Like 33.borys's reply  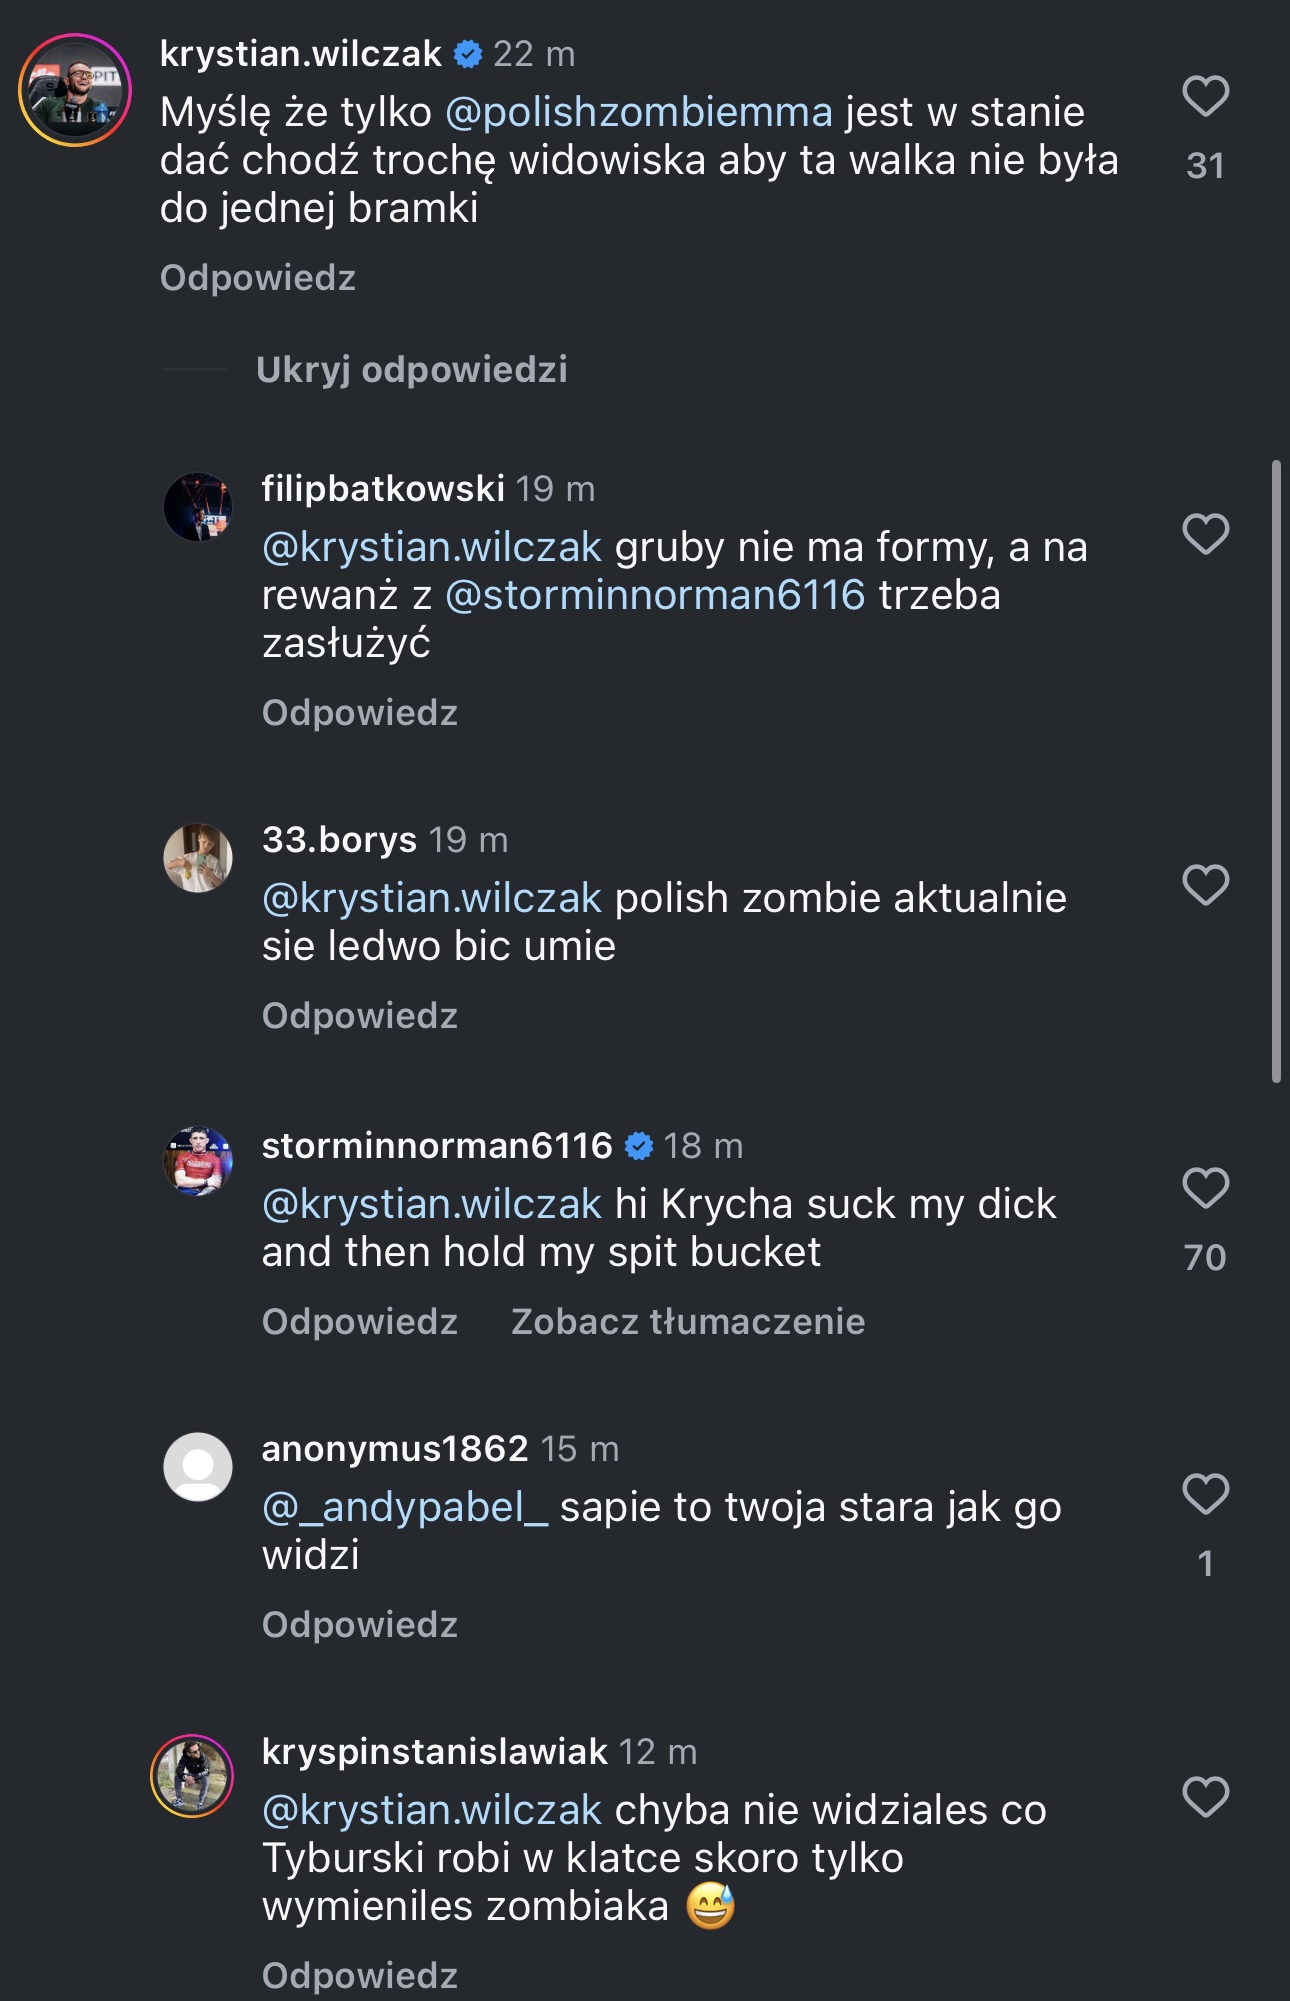pyautogui.click(x=1205, y=885)
